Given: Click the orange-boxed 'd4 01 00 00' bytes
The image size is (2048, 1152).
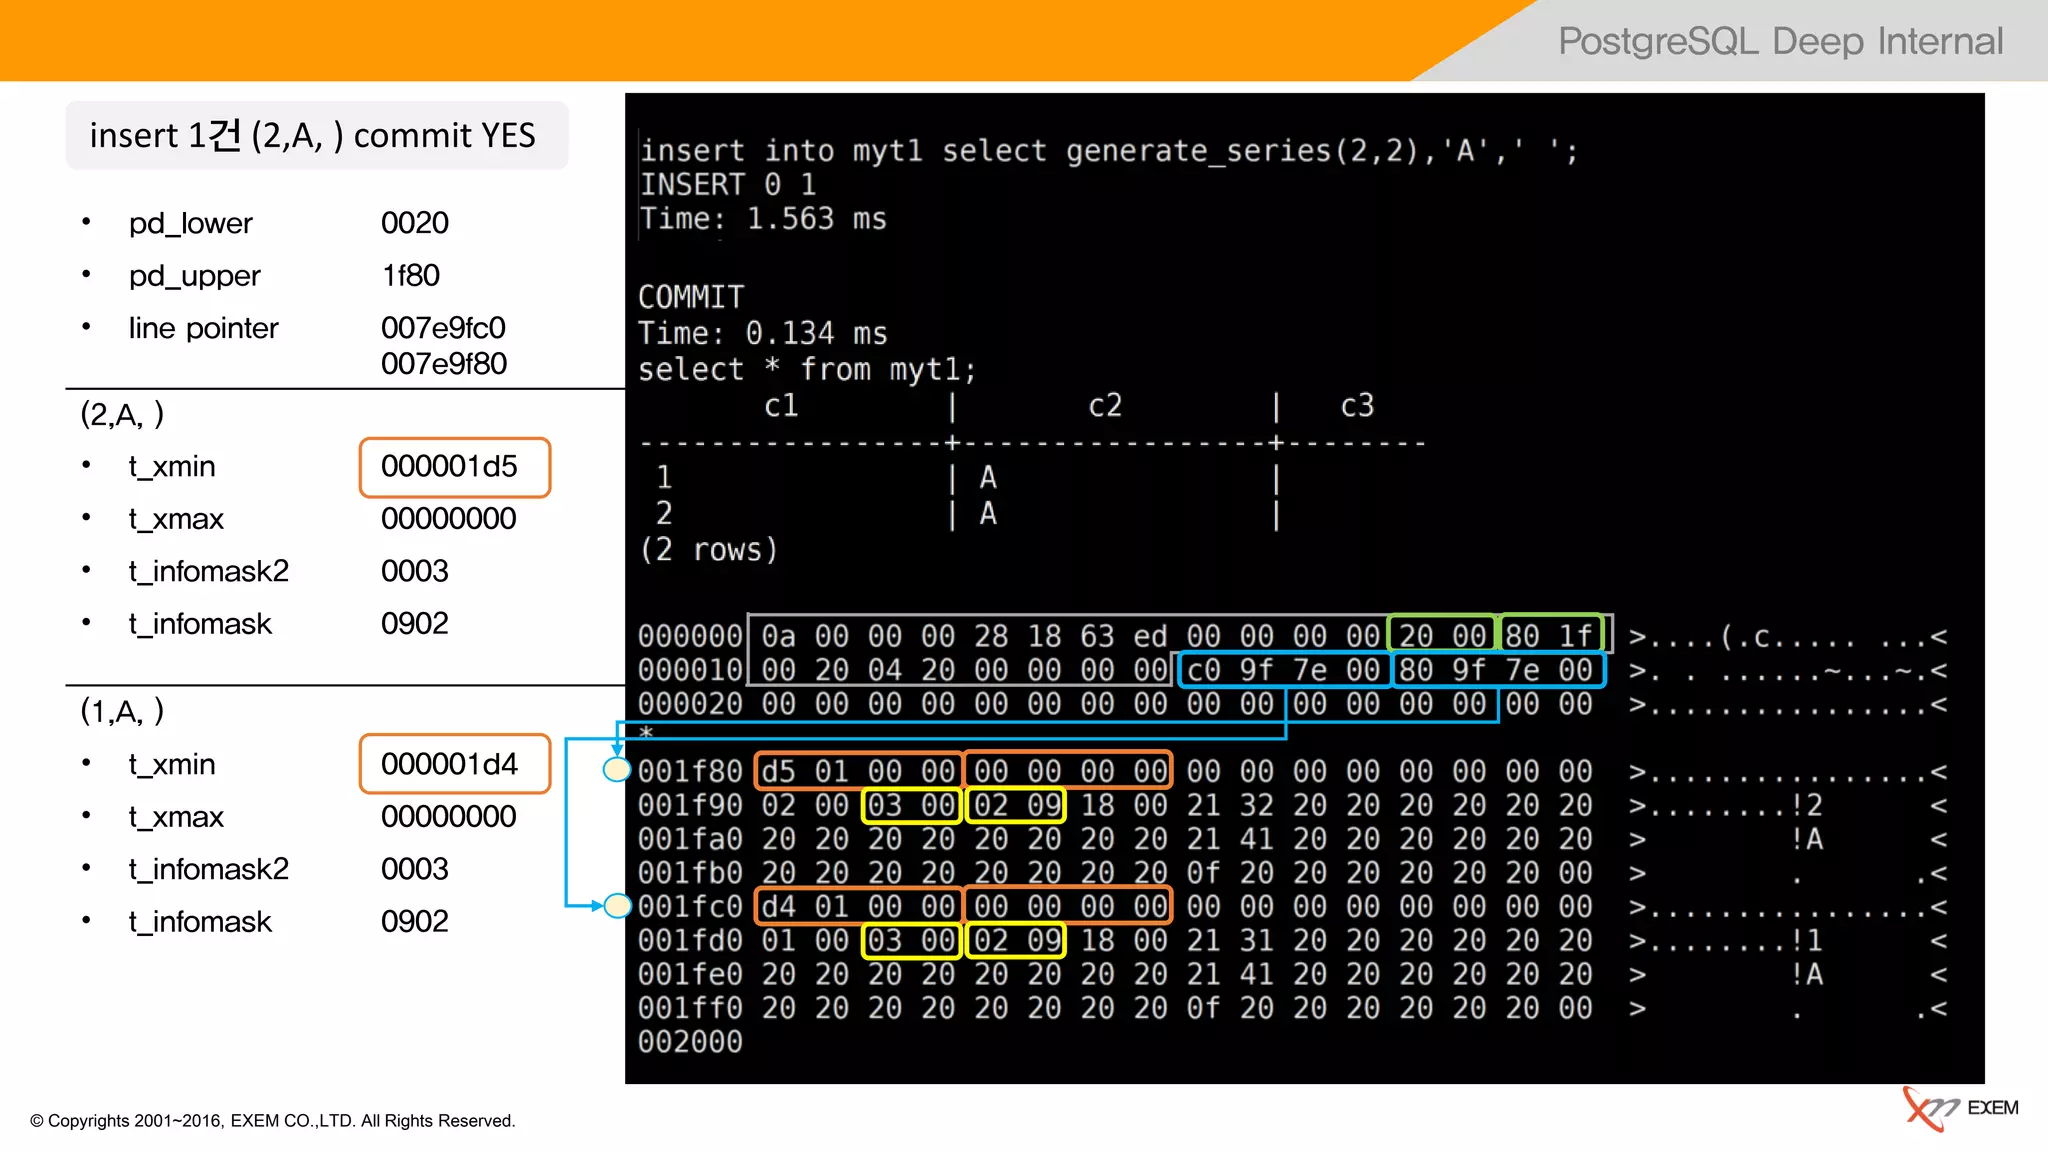Looking at the screenshot, I should pos(858,906).
